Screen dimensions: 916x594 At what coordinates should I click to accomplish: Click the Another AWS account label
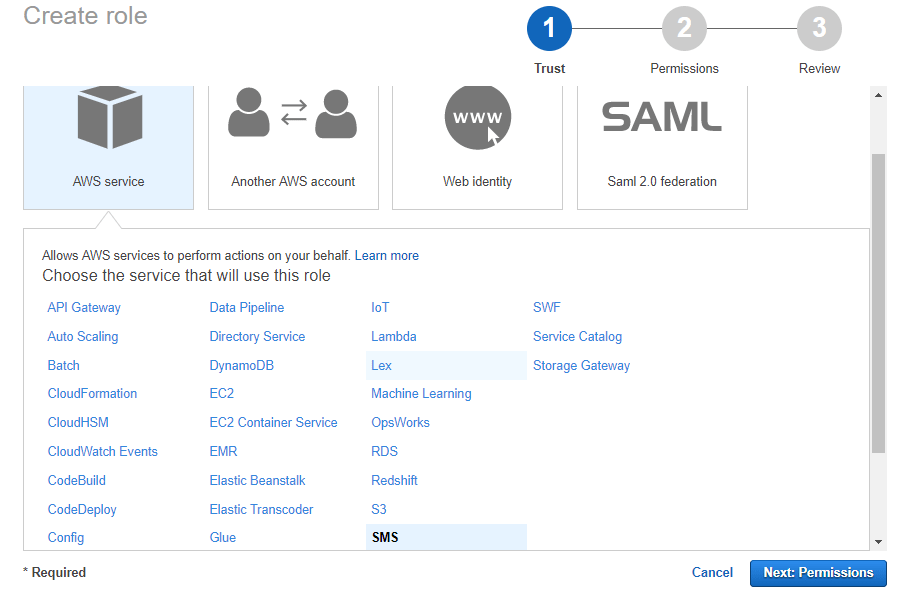[293, 182]
